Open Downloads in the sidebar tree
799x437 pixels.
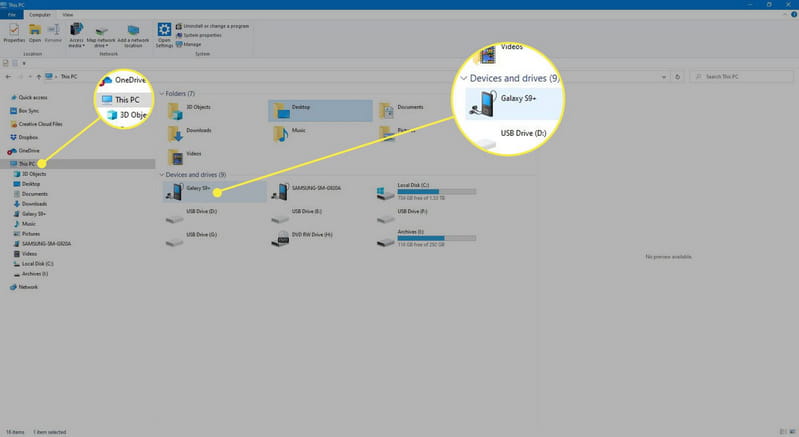pos(30,204)
